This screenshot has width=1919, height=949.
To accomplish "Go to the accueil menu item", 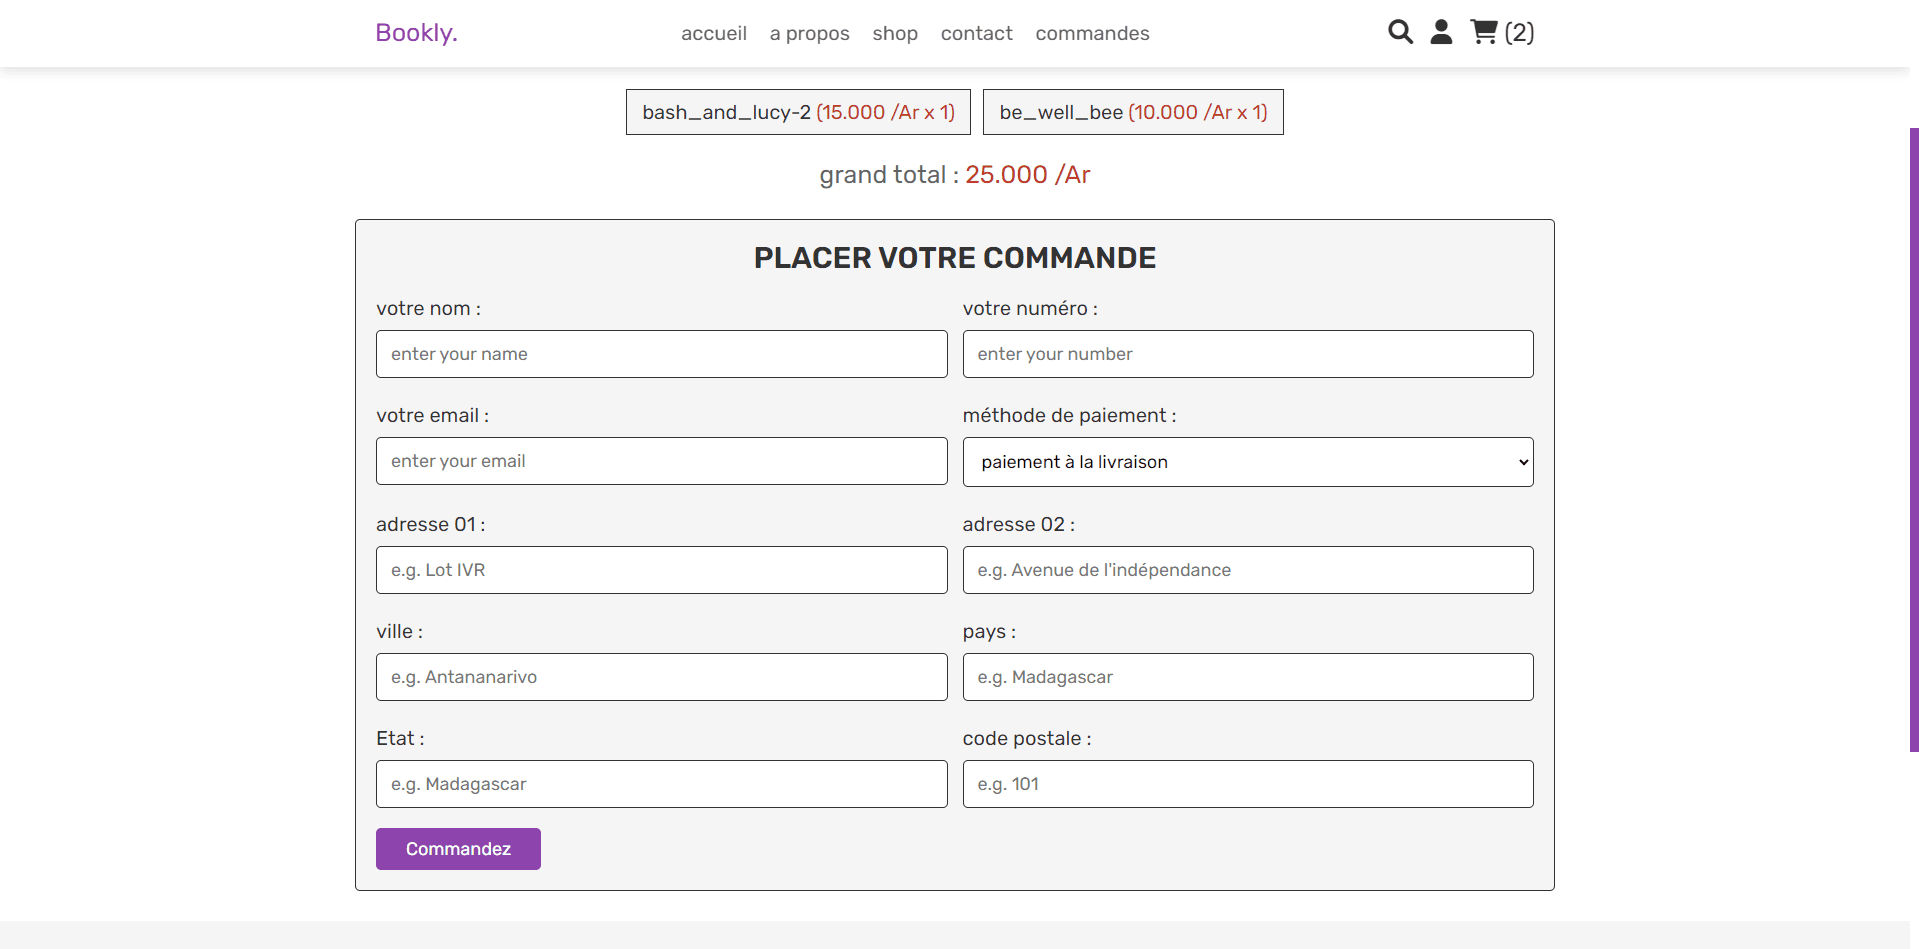I will tap(713, 33).
